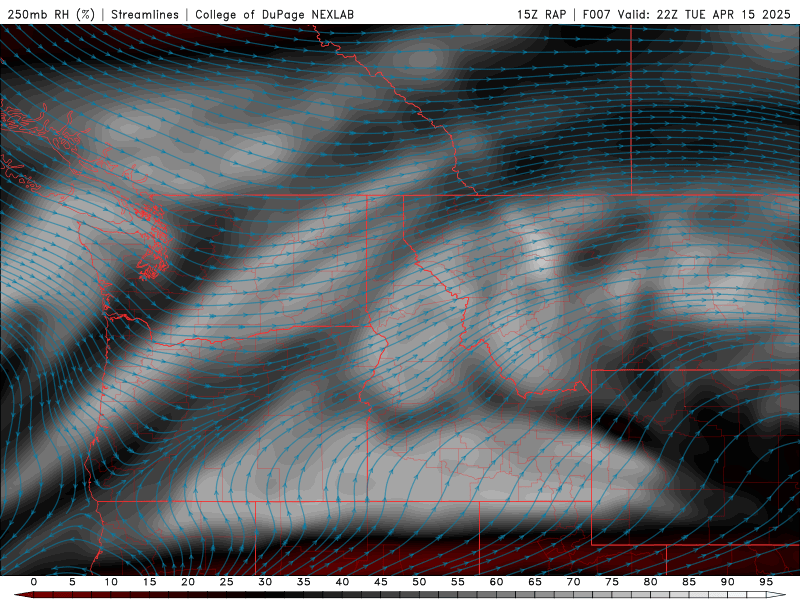Click the '5' value on the colorbar scale
Screen dimensions: 800x600
point(72,582)
